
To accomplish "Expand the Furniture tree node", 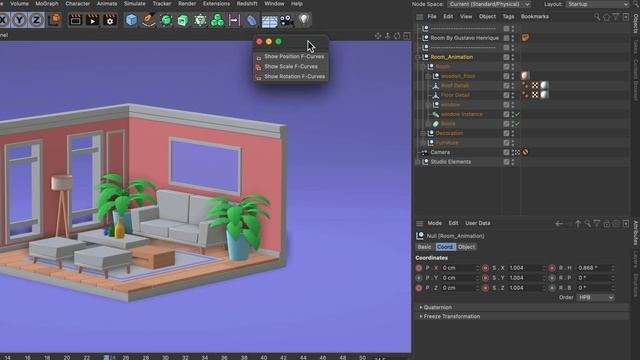I will point(423,143).
